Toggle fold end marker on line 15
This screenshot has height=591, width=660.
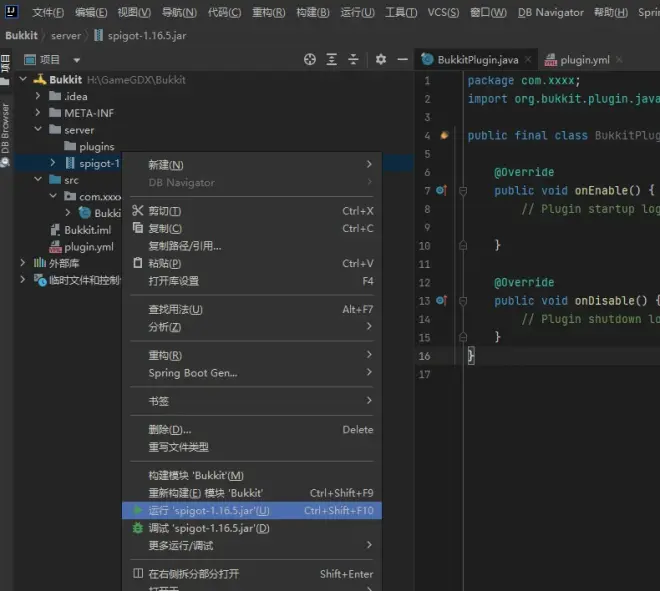pyautogui.click(x=463, y=337)
